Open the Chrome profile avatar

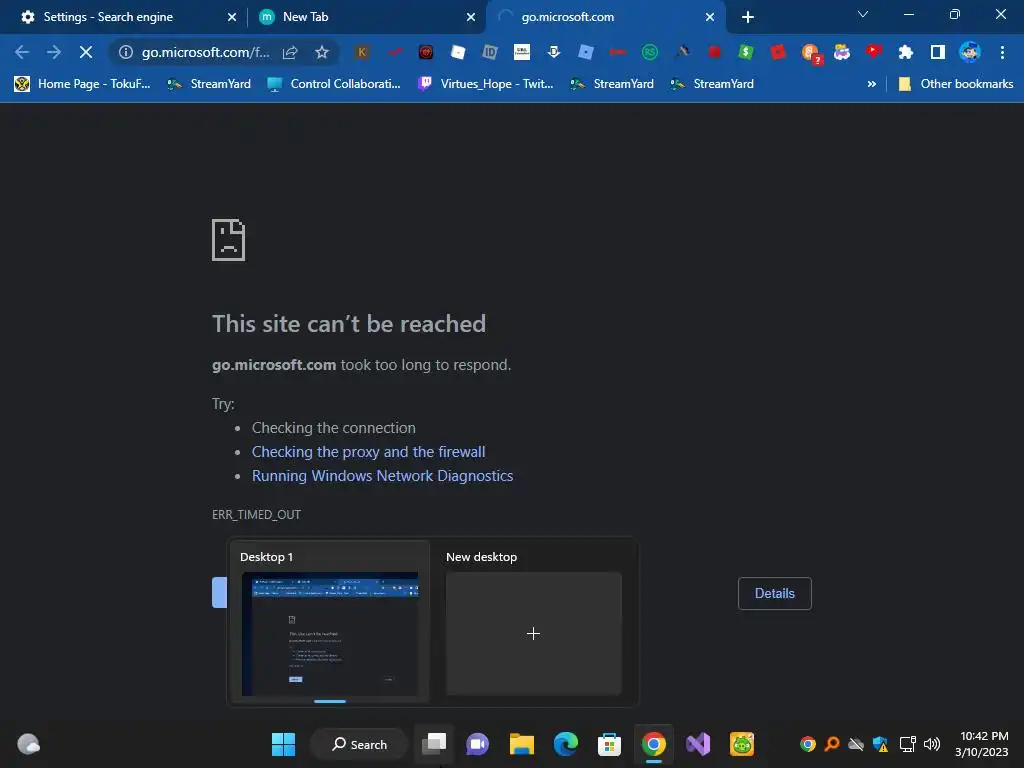tap(970, 52)
